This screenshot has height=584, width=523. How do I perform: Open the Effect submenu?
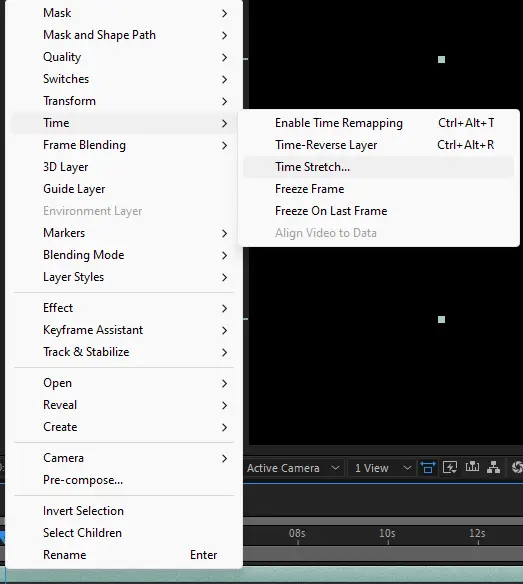pyautogui.click(x=124, y=308)
